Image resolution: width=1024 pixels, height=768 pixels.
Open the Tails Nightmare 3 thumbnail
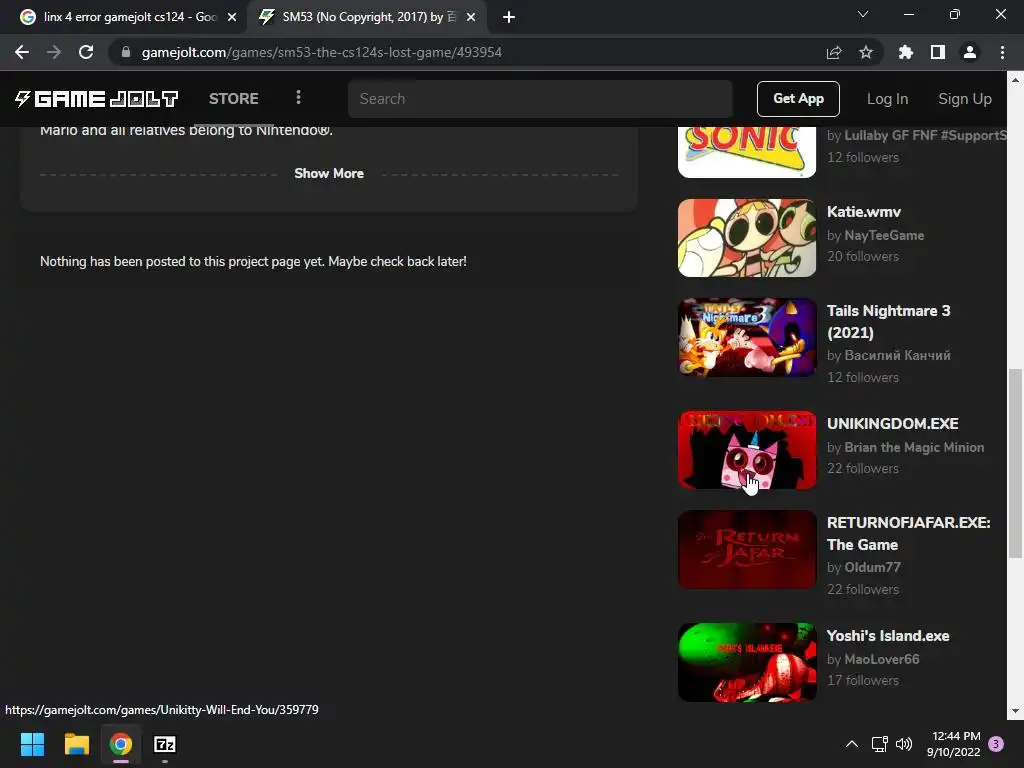[747, 337]
